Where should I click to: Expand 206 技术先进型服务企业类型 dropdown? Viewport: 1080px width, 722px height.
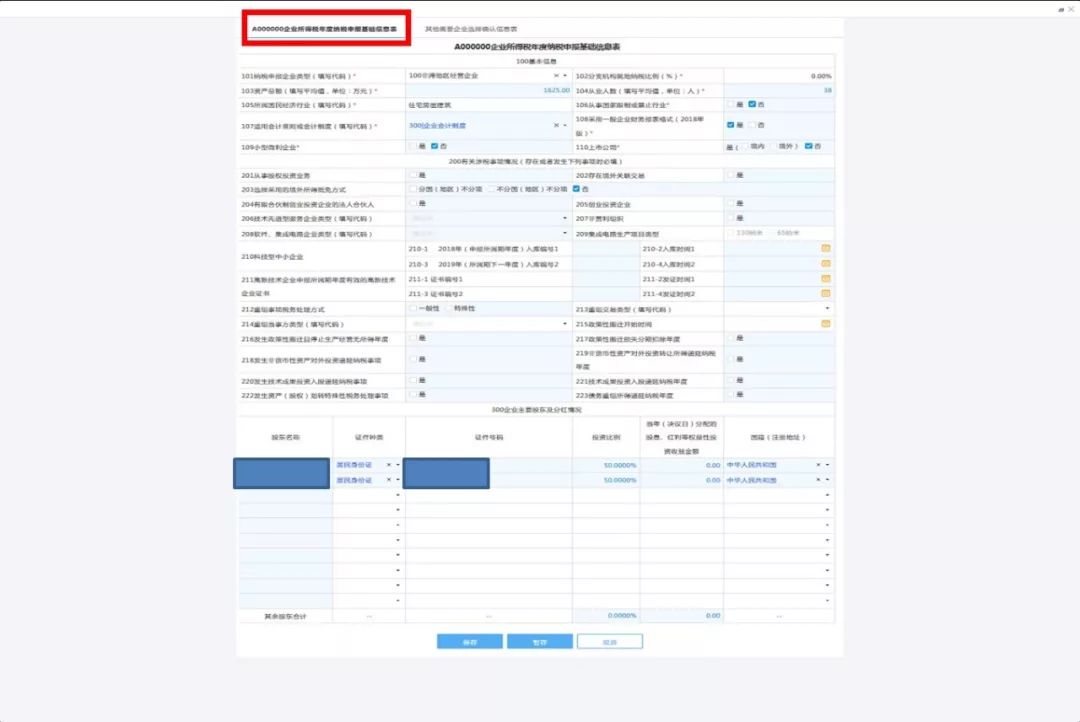[x=564, y=218]
